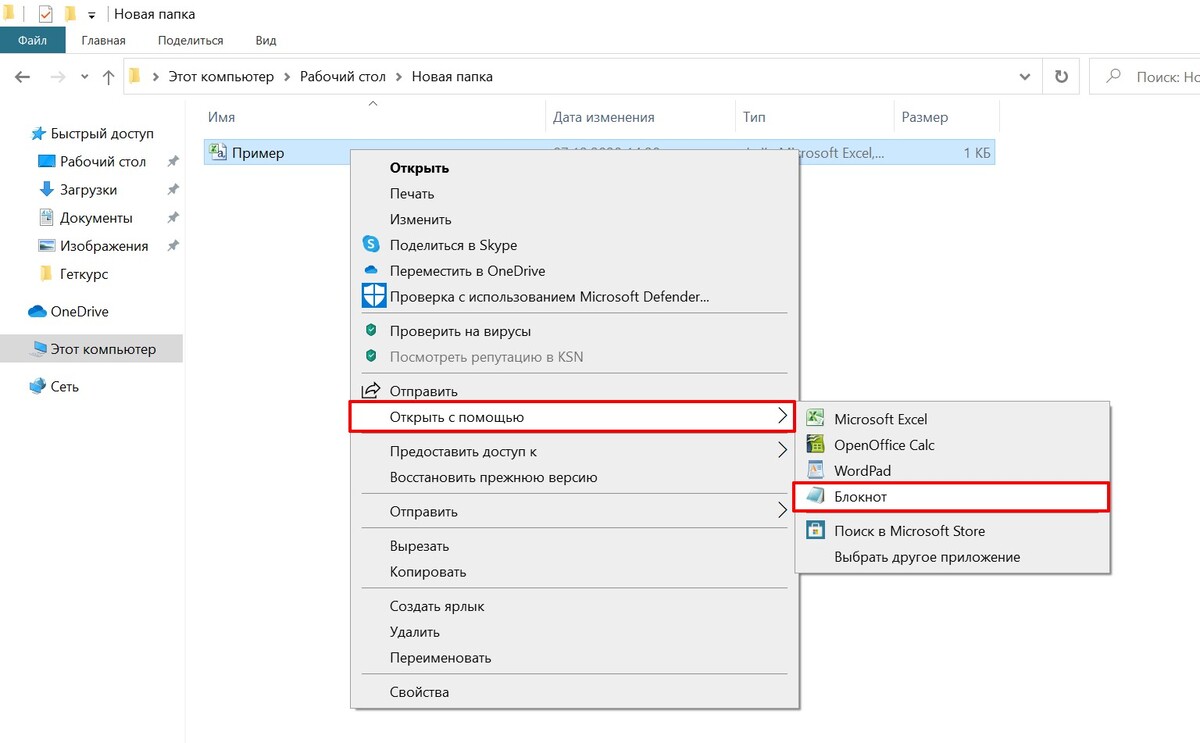Select 'Сеть' network icon in navigation pane

(x=38, y=386)
